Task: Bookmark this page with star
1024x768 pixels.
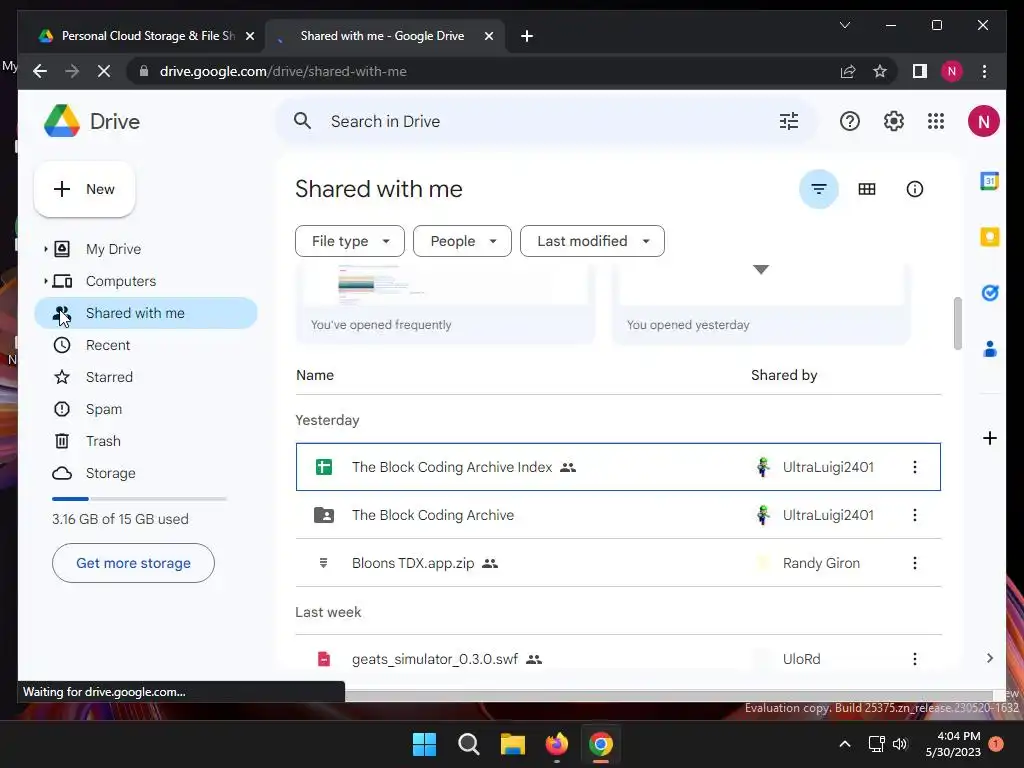Action: click(880, 71)
